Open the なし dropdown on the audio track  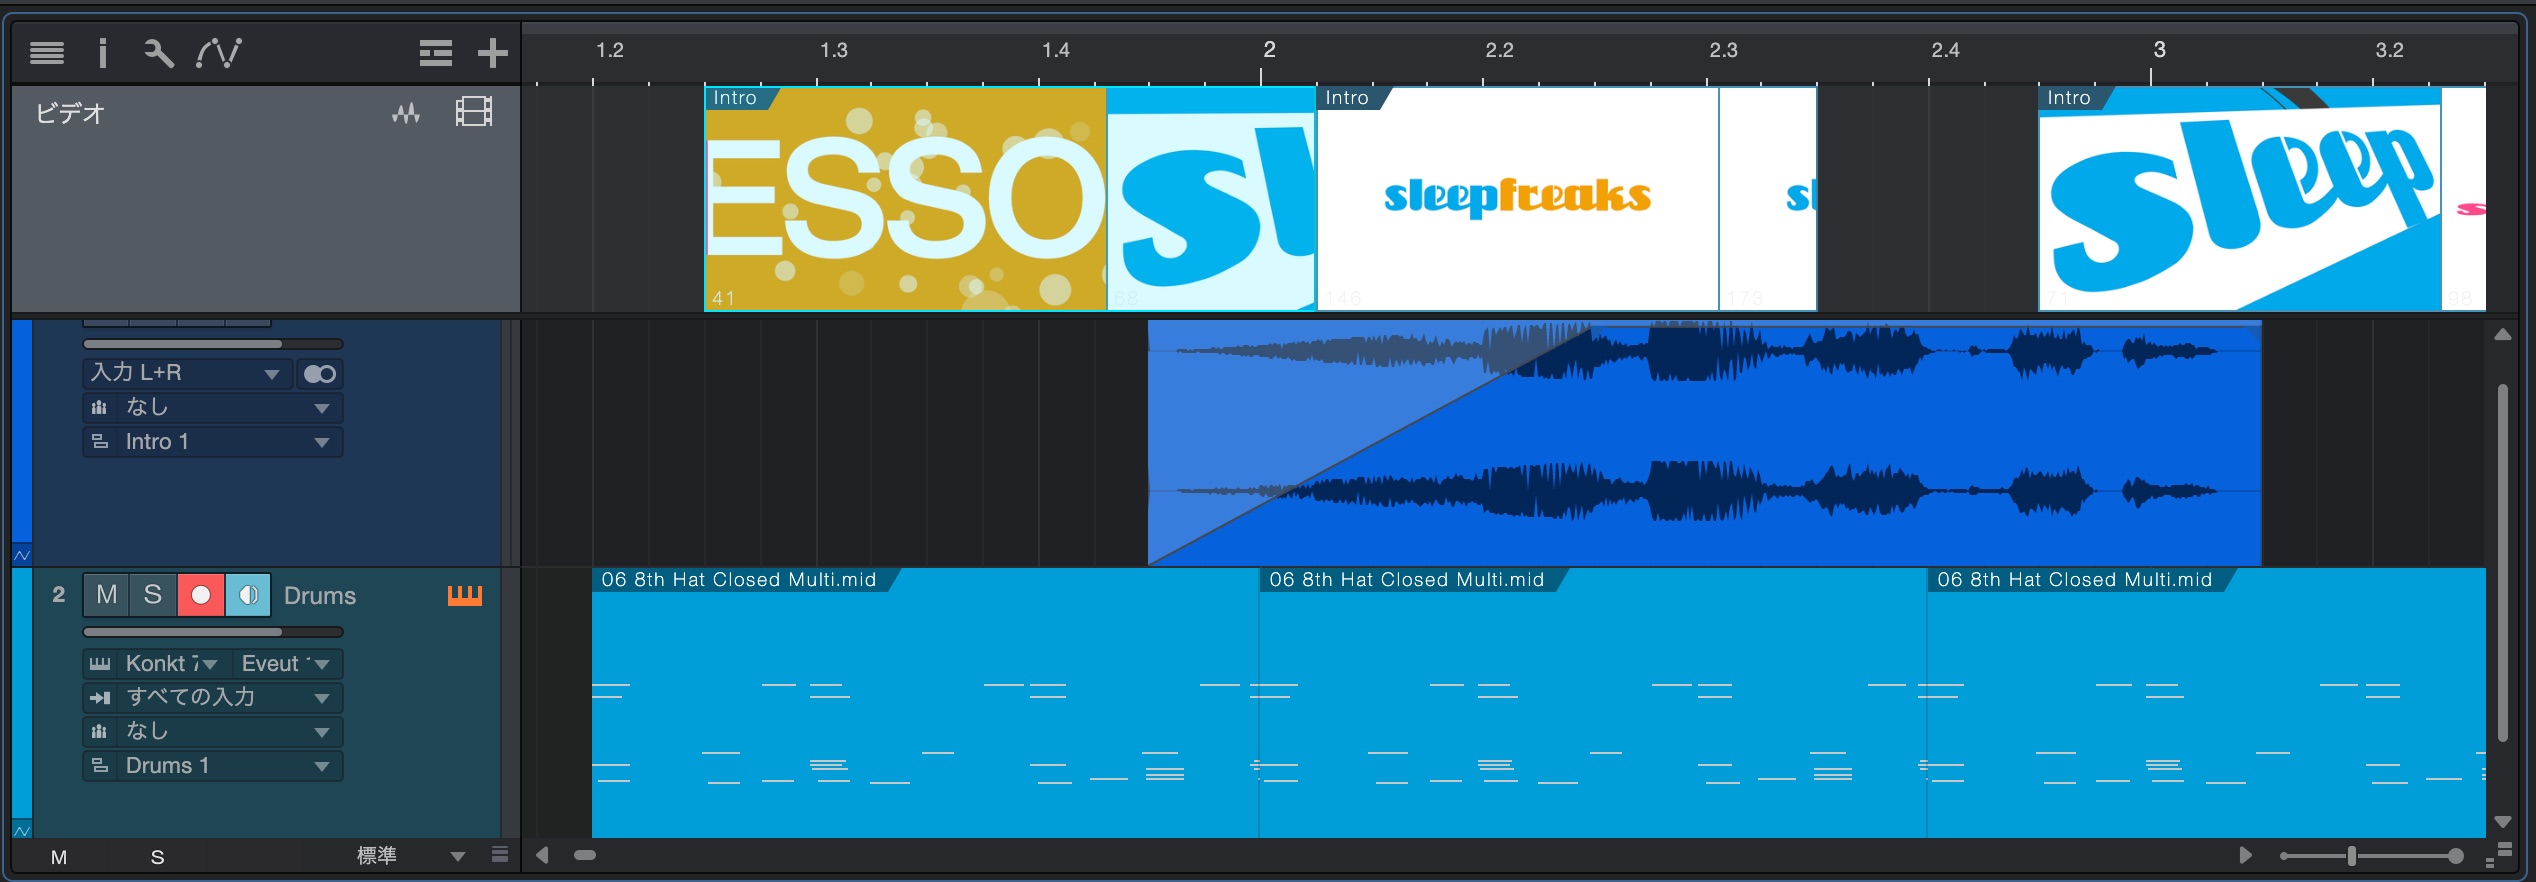tap(213, 408)
